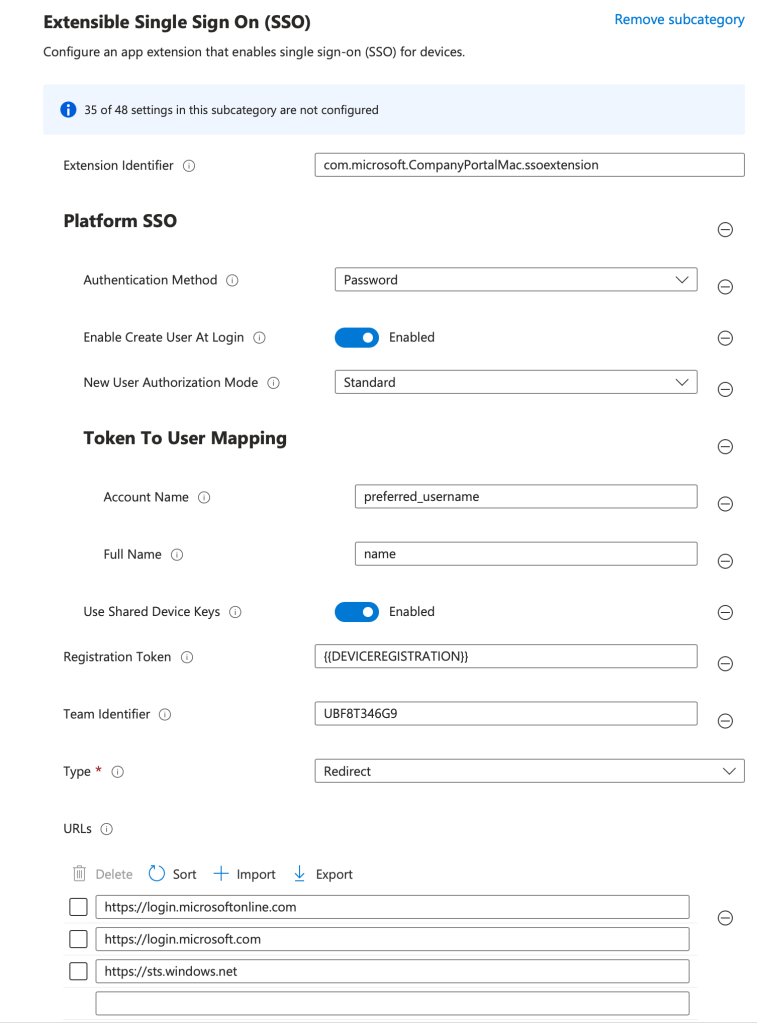
Task: Click Sort in the URLs toolbar
Action: [172, 874]
